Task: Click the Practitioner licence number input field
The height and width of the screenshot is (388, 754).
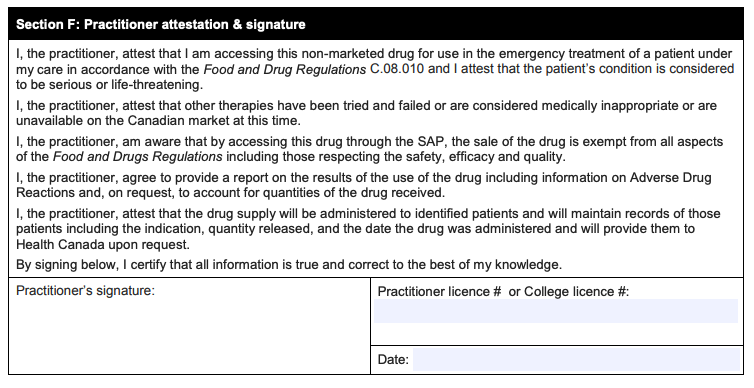Action: coord(556,311)
